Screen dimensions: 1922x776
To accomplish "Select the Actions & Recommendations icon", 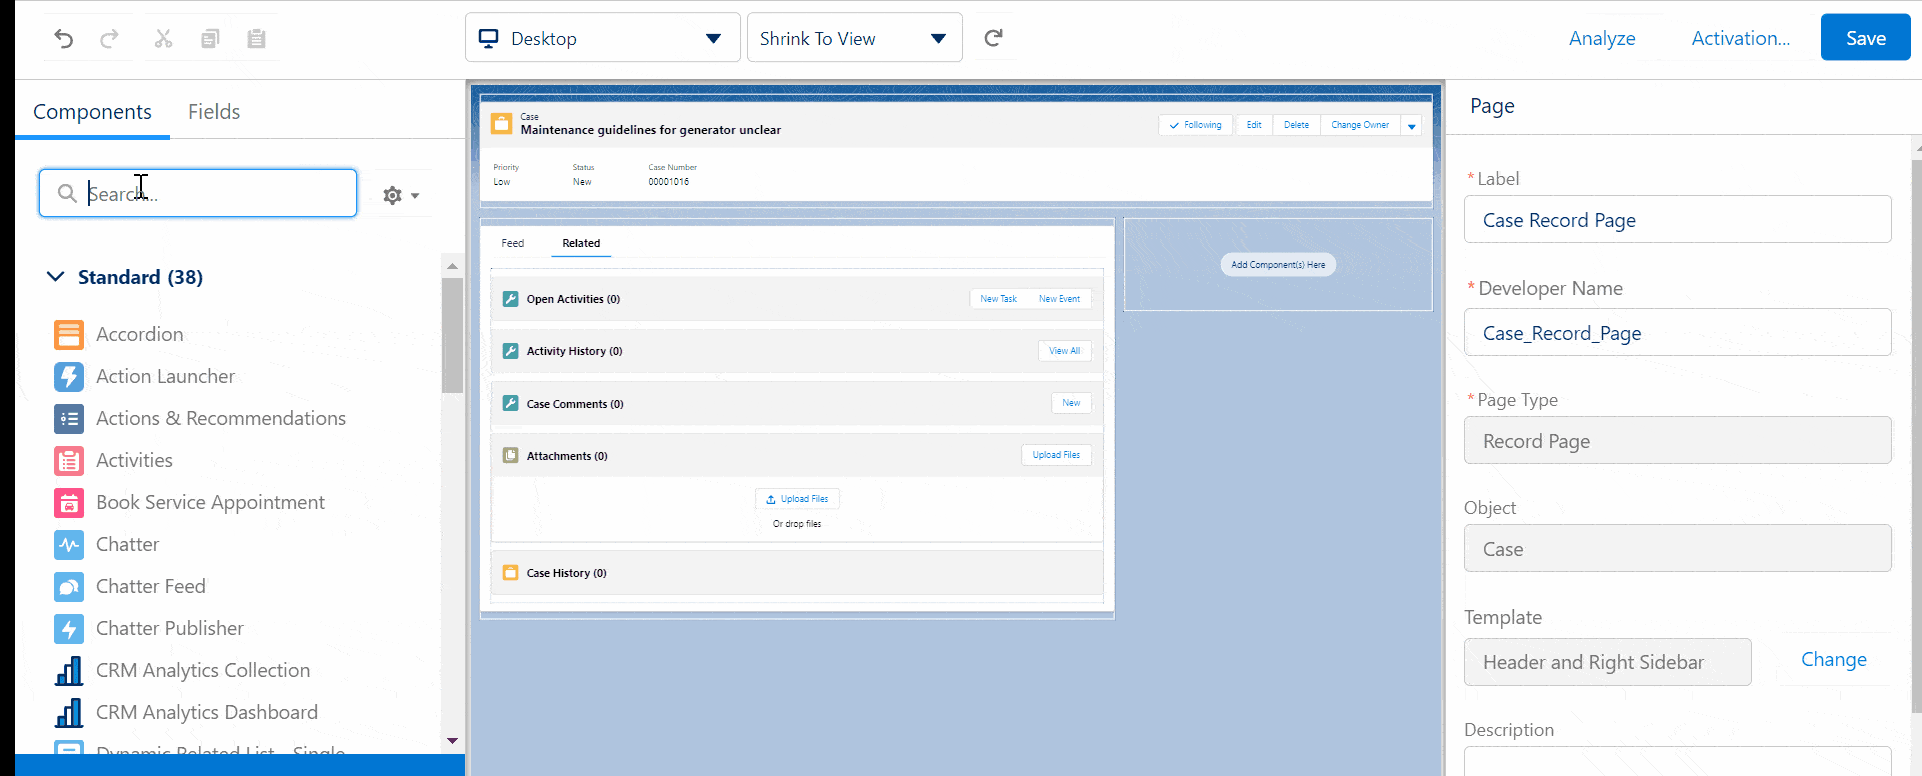I will [x=69, y=418].
